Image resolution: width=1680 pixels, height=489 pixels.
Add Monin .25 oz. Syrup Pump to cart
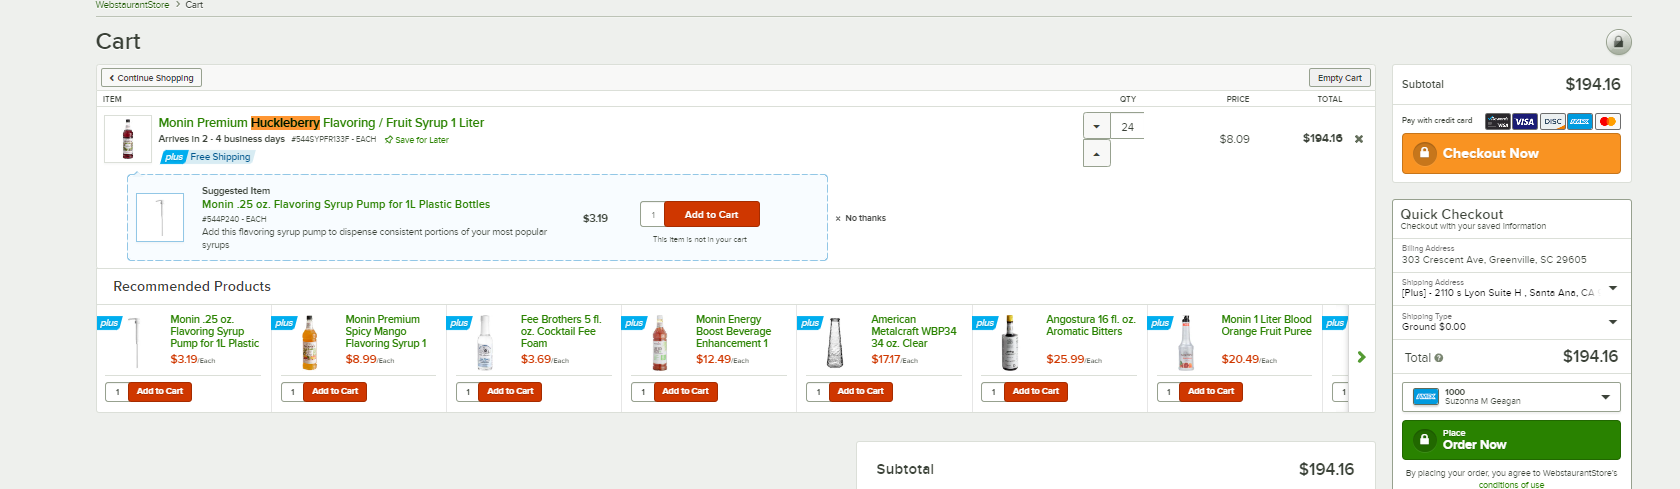[x=160, y=392]
